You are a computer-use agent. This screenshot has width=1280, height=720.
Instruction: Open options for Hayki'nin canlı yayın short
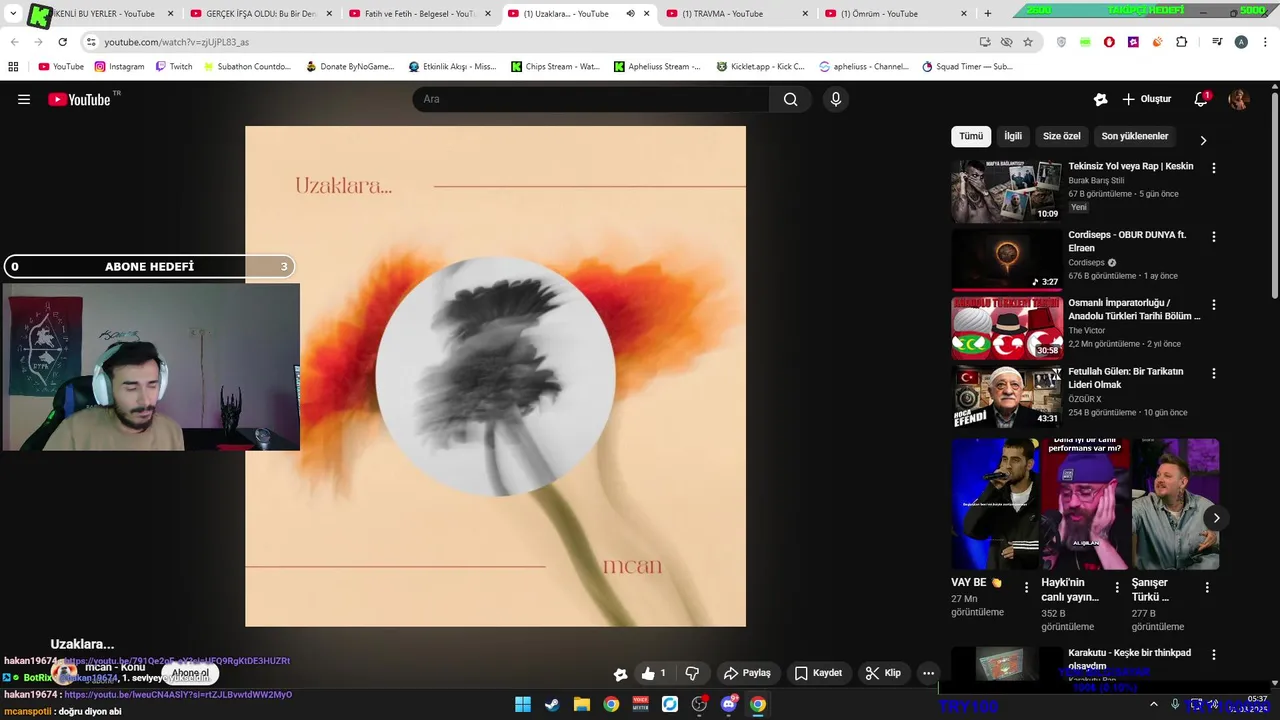coord(1117,588)
